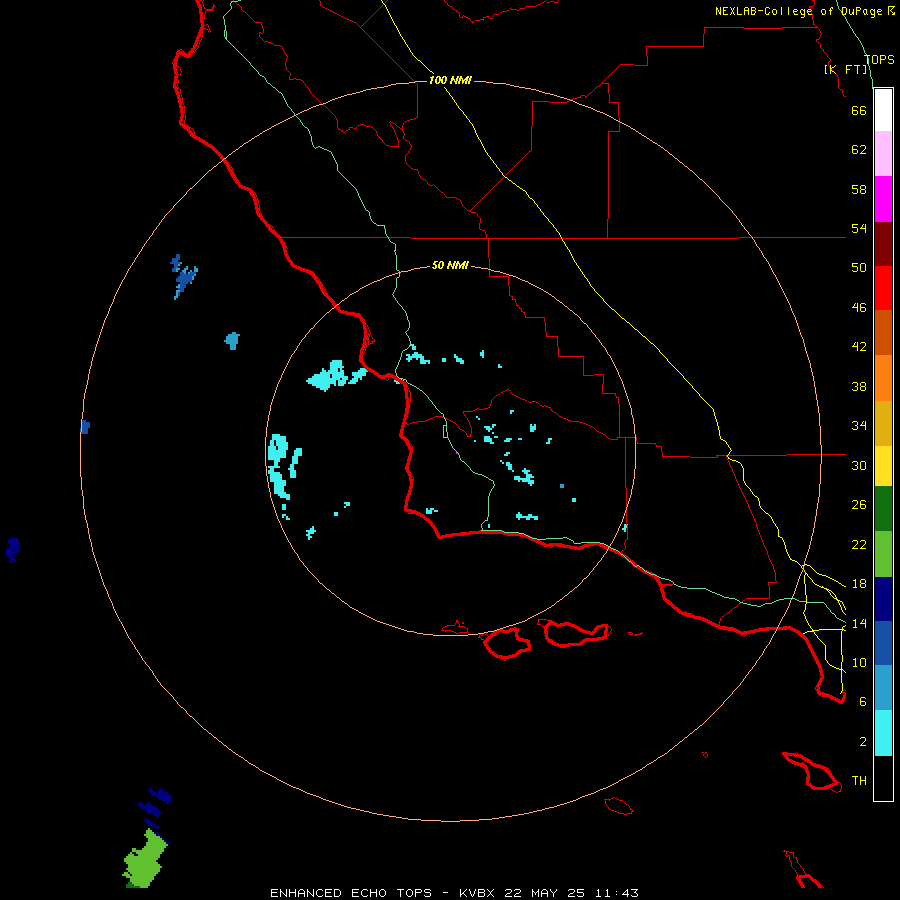This screenshot has height=900, width=900.
Task: Click the dark red maroon legend swatch
Action: tap(883, 243)
